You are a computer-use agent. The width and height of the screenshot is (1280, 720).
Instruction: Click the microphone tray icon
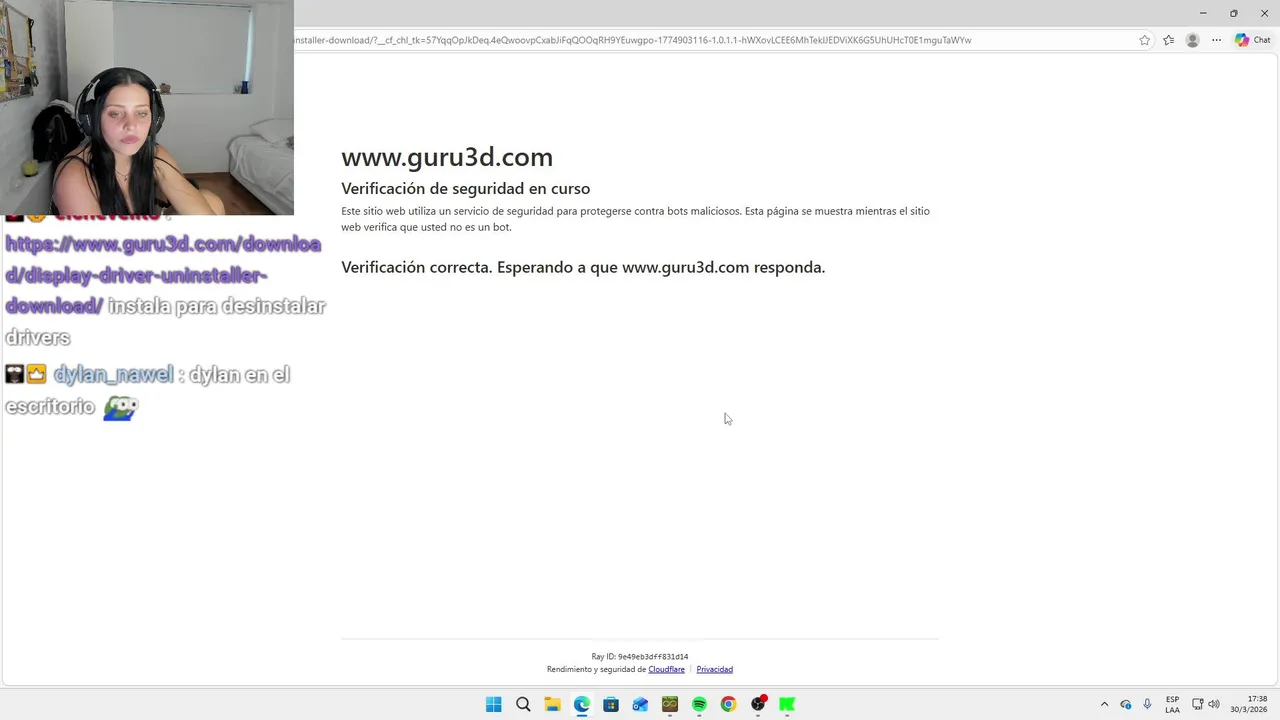coord(1147,704)
